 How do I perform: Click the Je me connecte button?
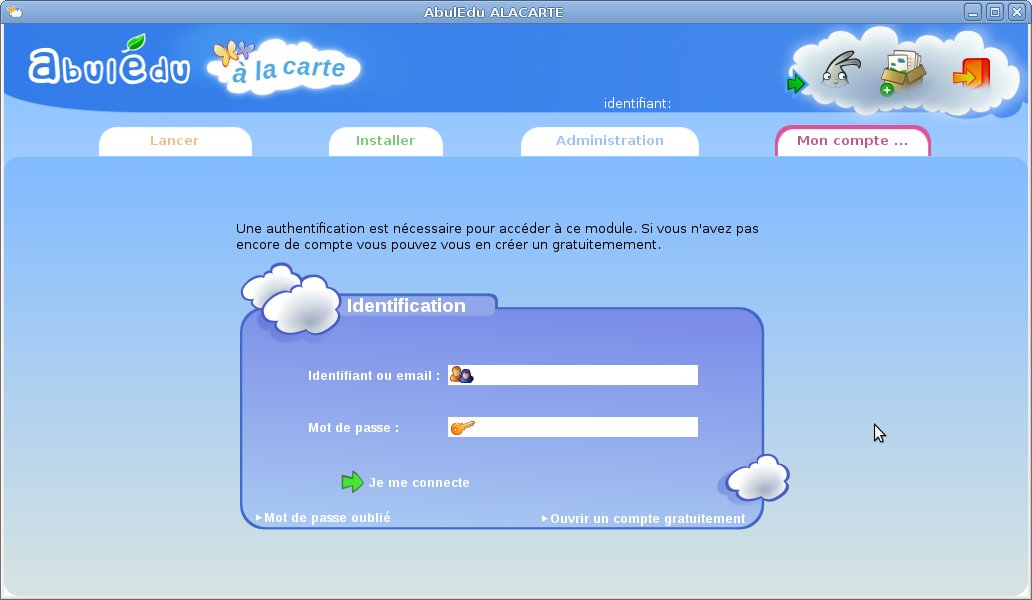coord(405,482)
